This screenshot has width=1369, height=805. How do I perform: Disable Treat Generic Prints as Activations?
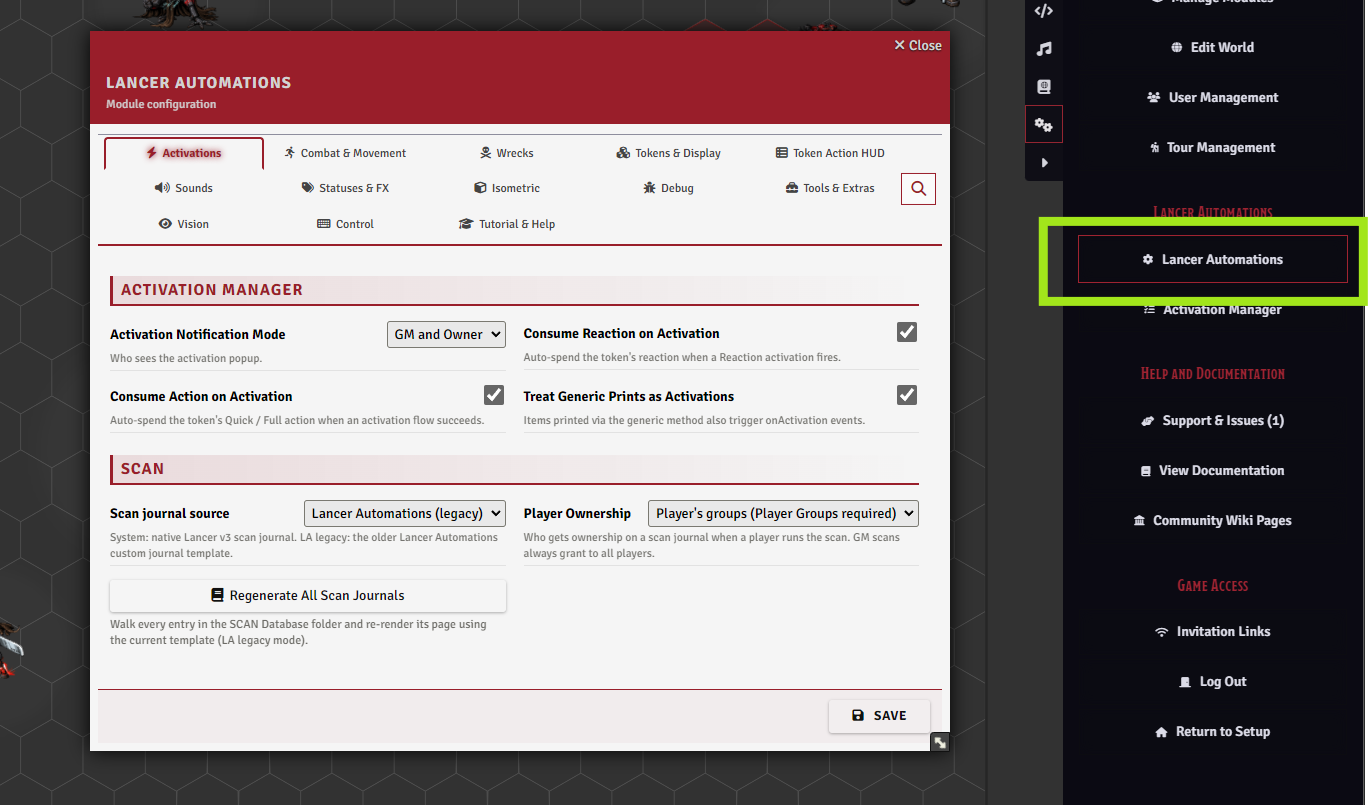(x=907, y=394)
